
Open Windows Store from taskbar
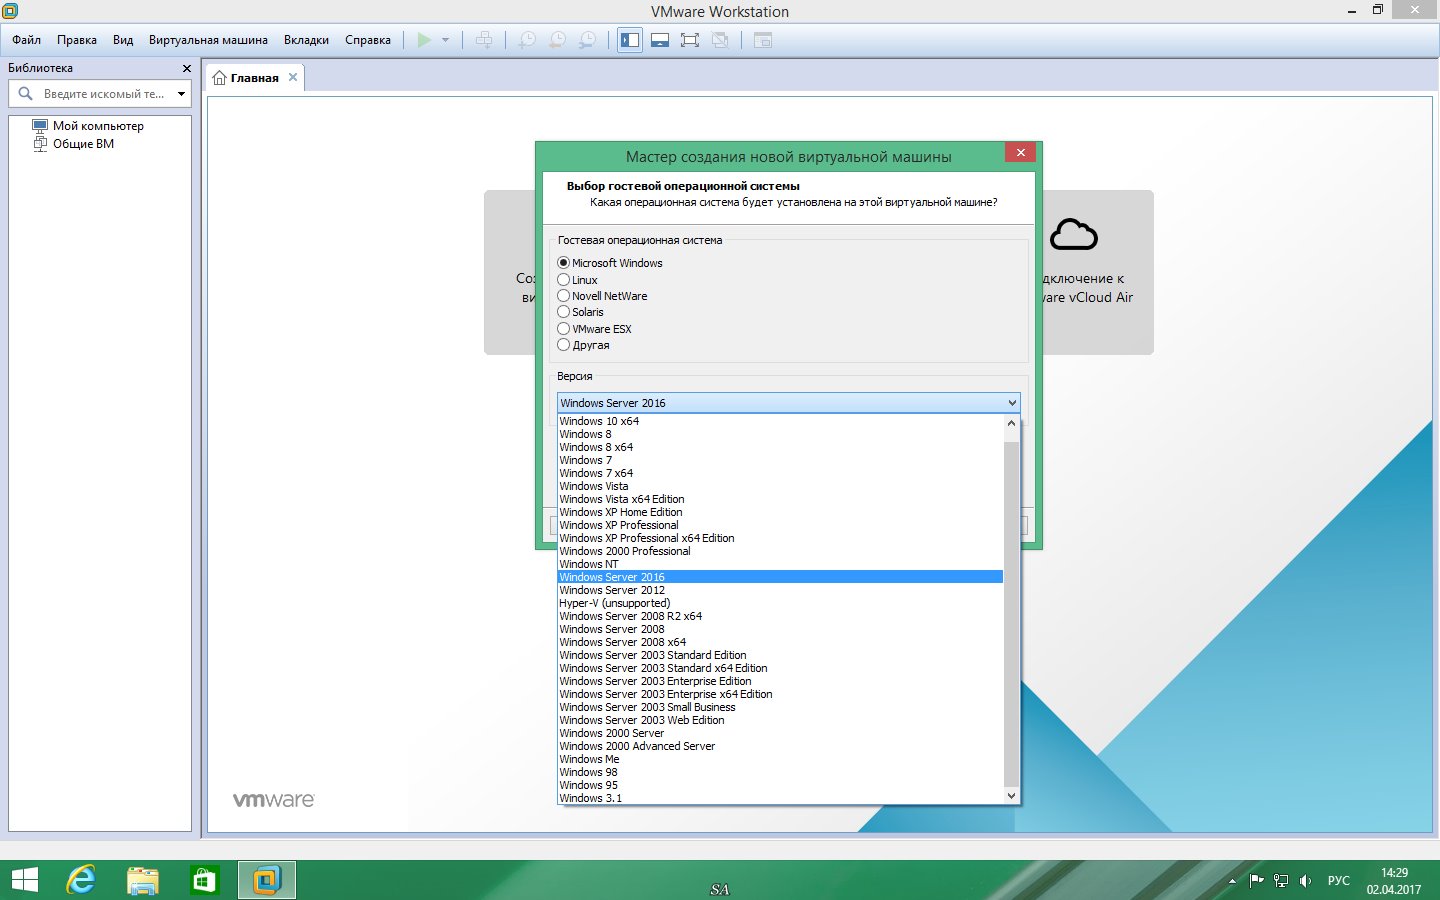[204, 880]
